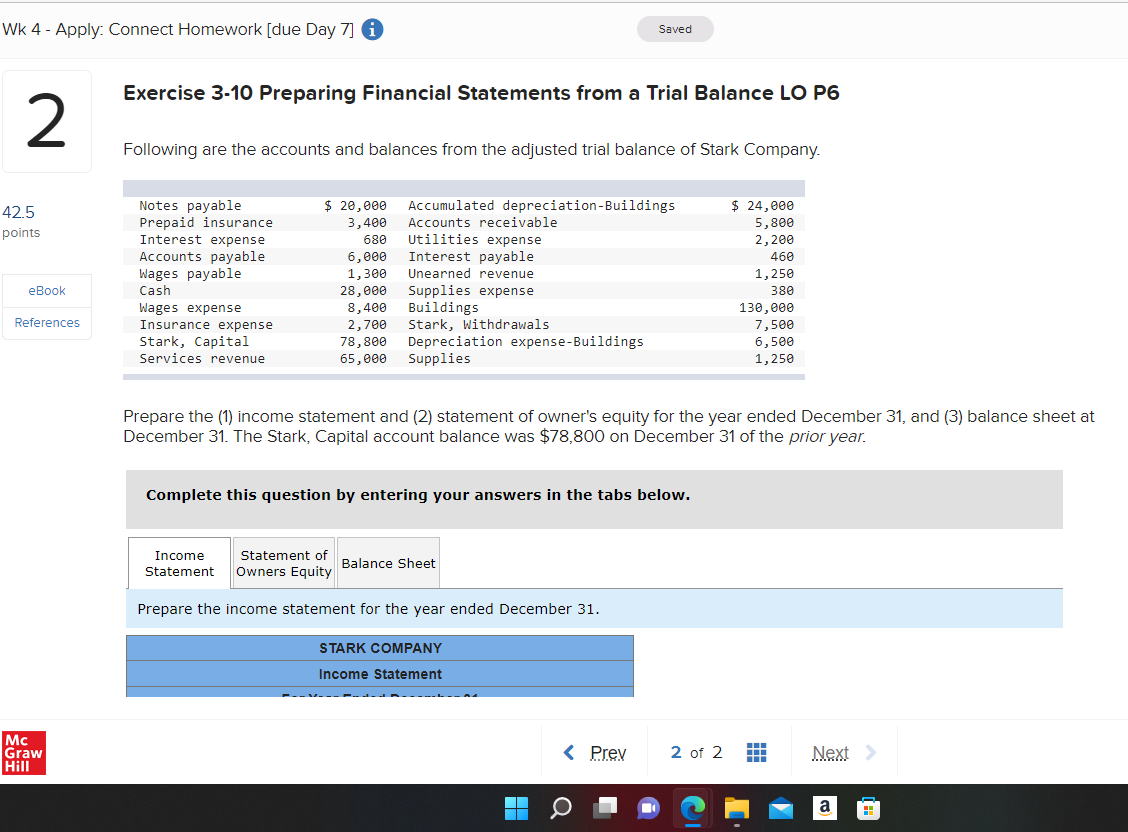Screen dimensions: 1128x832
Task: Click the left chevron beside Prev
Action: (569, 752)
